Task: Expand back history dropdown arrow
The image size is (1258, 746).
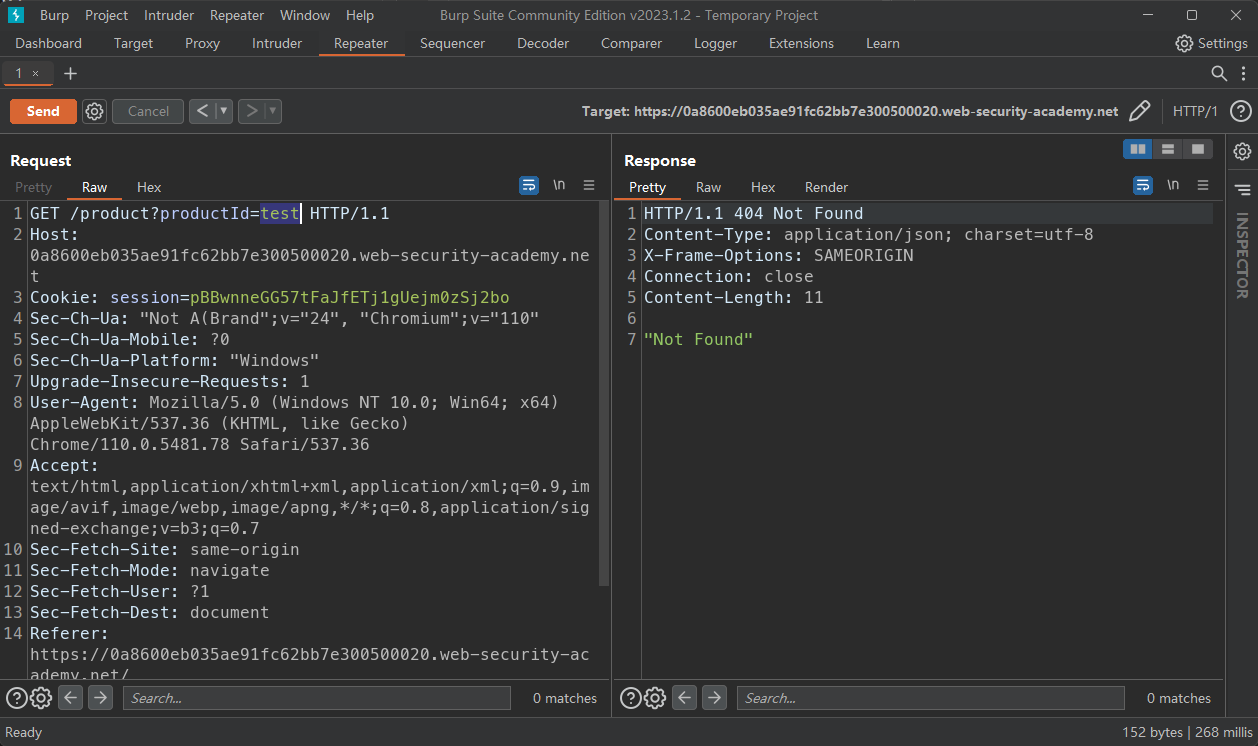Action: coord(224,111)
